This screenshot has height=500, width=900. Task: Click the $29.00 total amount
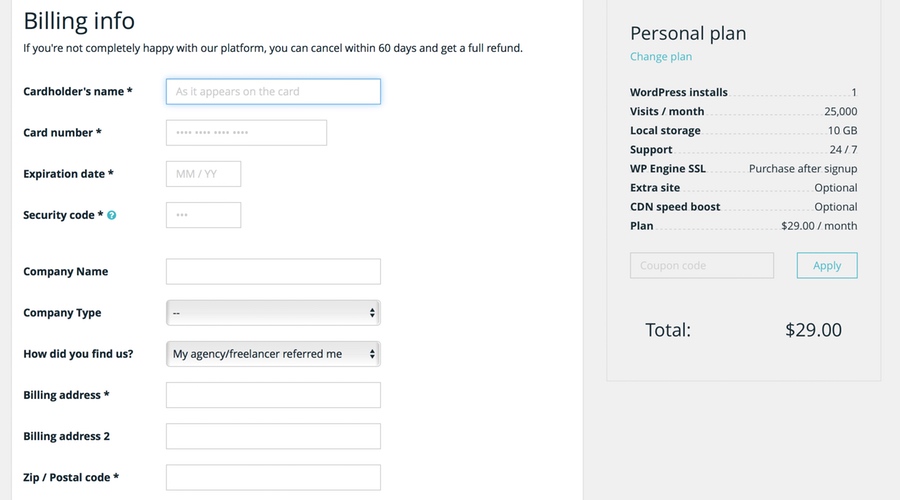[813, 330]
